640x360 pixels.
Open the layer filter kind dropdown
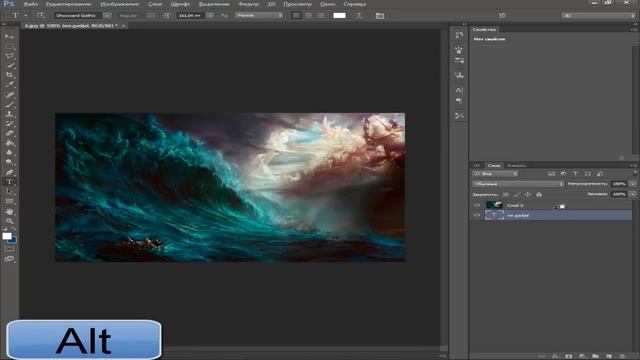tap(495, 174)
